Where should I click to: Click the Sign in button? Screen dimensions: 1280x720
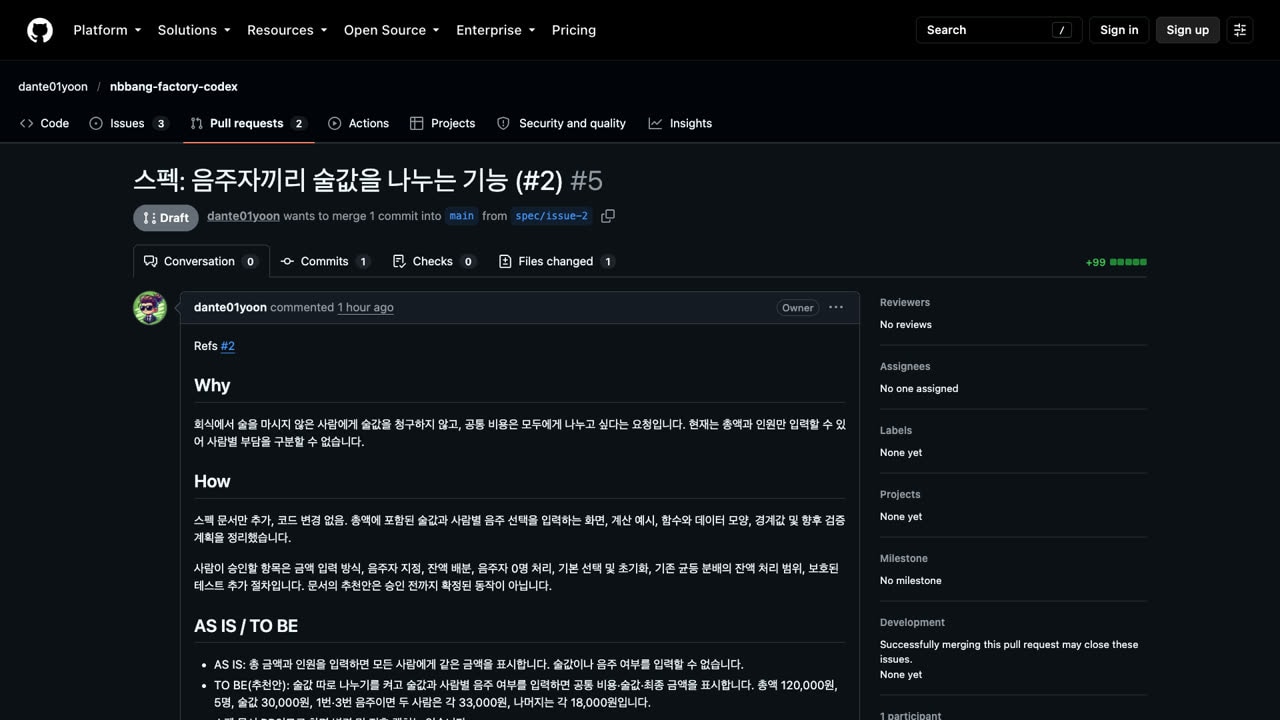tap(1119, 30)
